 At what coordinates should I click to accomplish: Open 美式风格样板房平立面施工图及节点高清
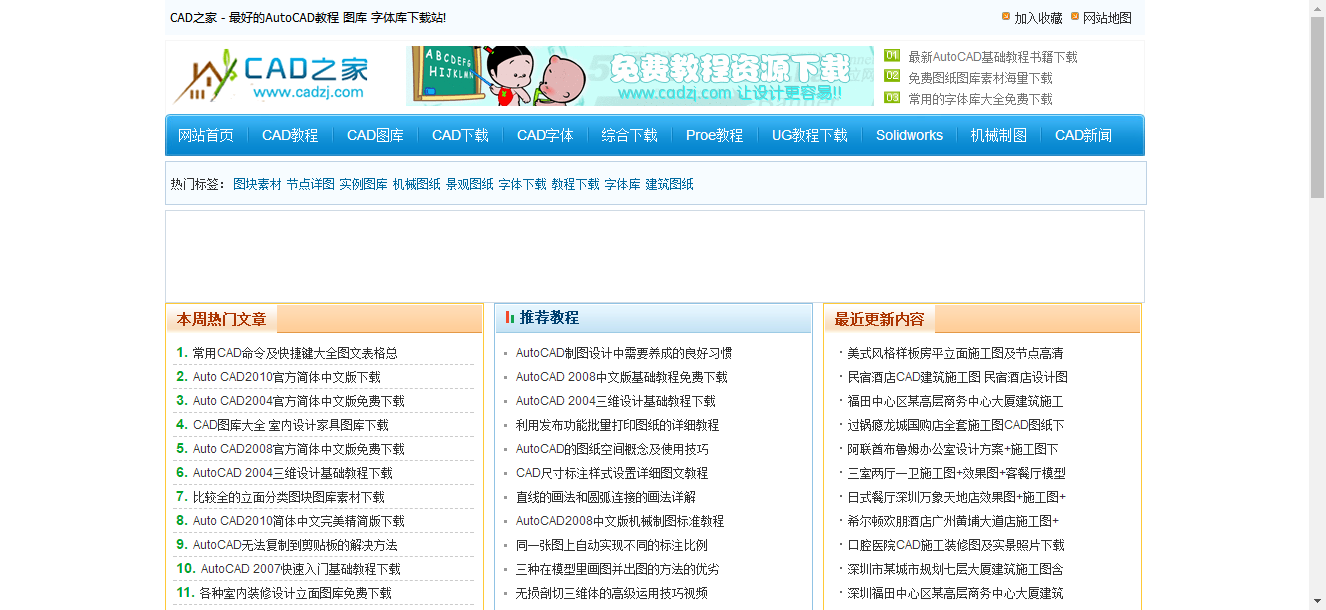(955, 353)
